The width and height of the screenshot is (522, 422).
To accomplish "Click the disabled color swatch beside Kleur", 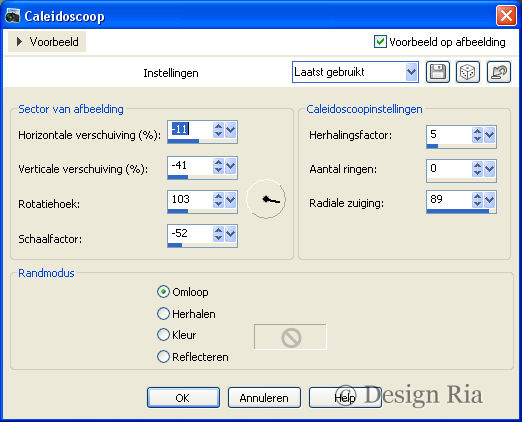I will coord(290,337).
